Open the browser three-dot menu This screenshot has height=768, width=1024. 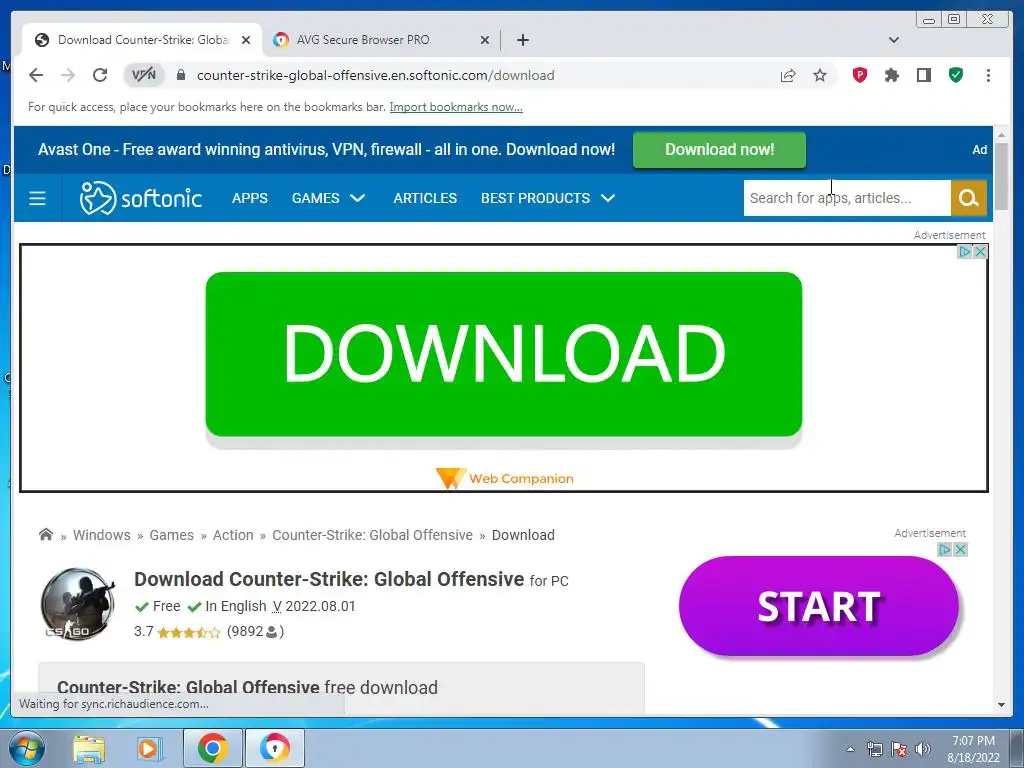point(988,75)
